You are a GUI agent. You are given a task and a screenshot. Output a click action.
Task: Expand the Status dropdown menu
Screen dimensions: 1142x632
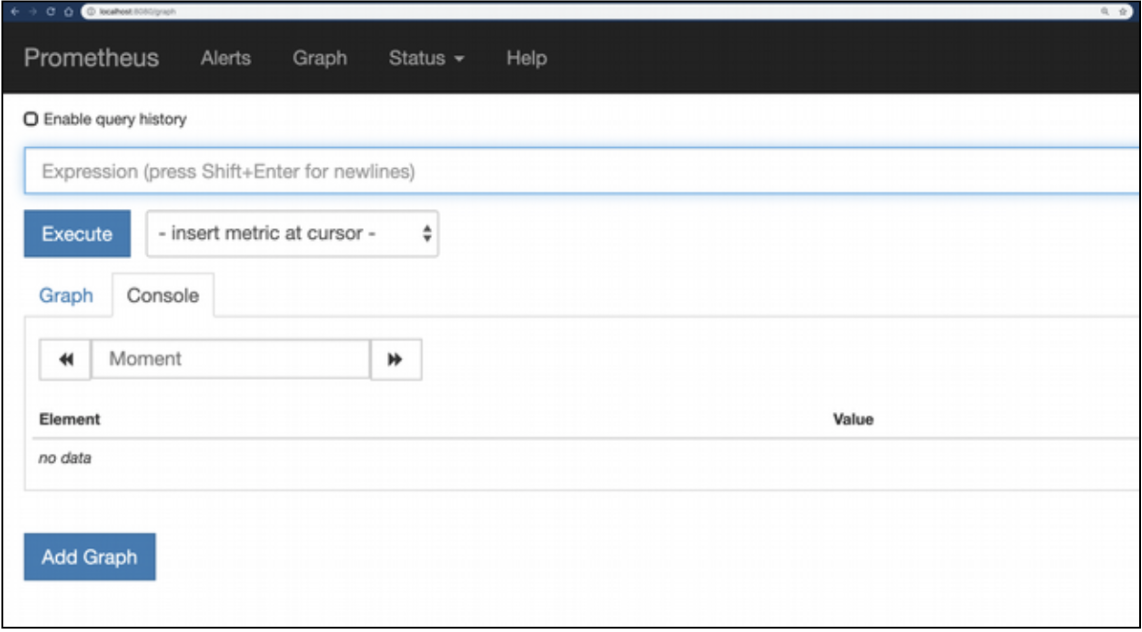click(x=426, y=58)
